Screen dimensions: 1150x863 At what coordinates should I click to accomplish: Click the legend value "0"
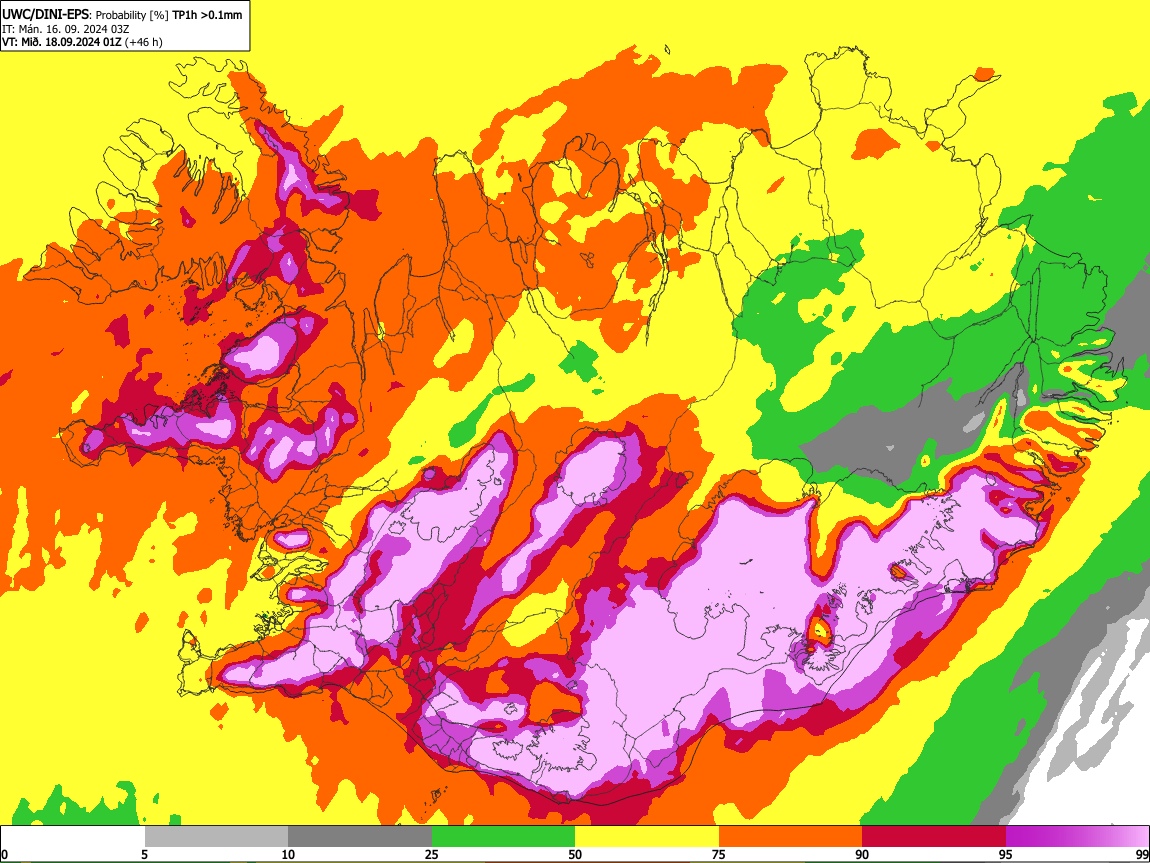coord(4,854)
